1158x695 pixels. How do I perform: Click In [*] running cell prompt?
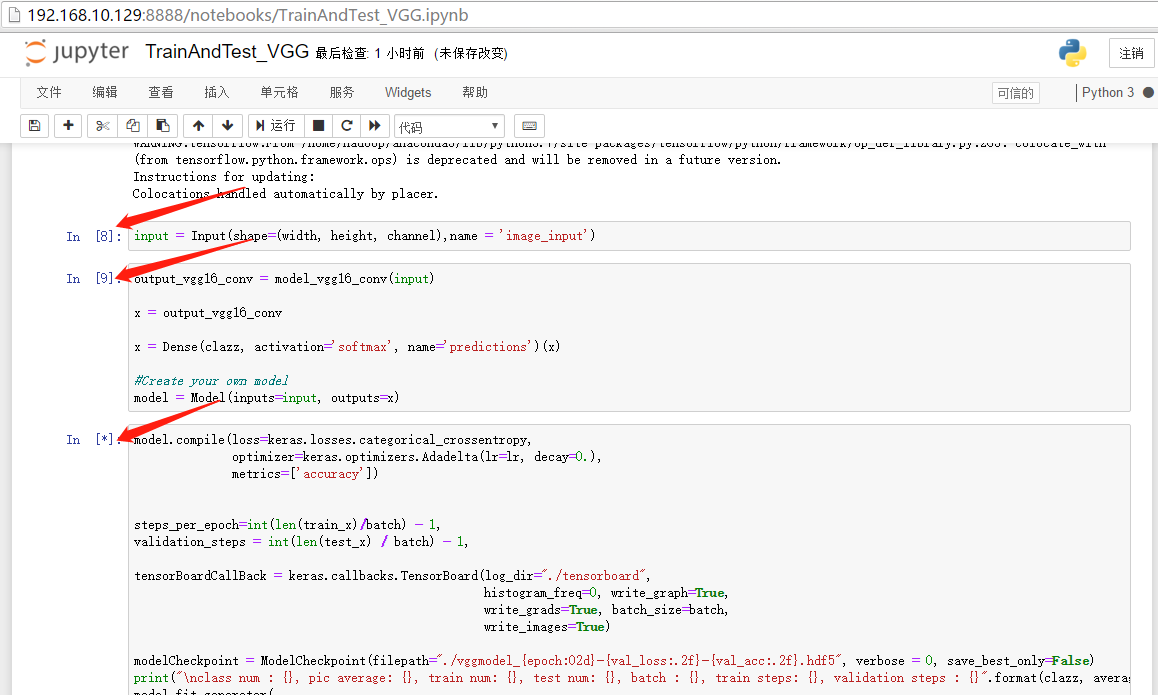93,439
